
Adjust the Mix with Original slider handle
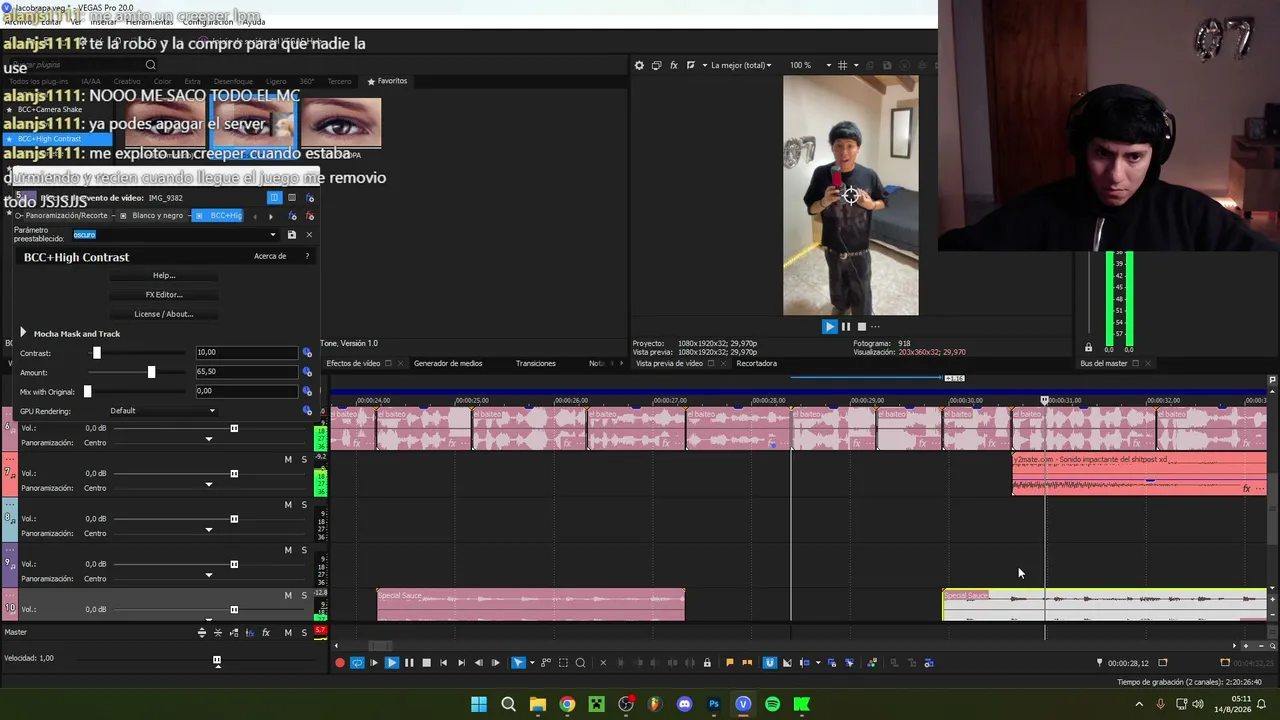click(x=87, y=391)
